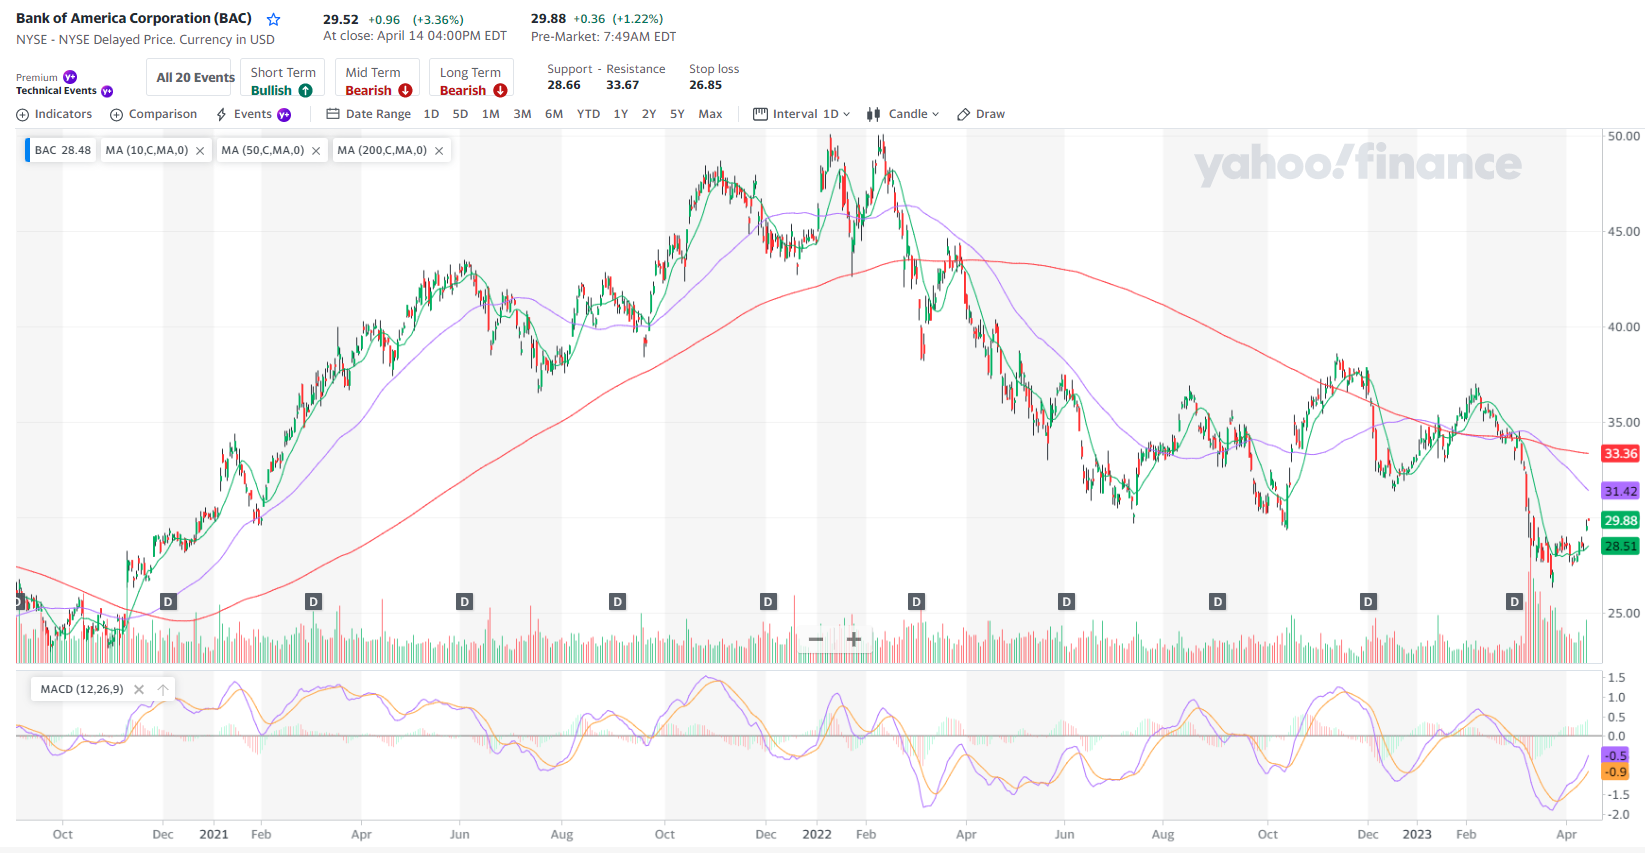The image size is (1645, 853).
Task: Open the Date Range picker
Action: [x=368, y=114]
